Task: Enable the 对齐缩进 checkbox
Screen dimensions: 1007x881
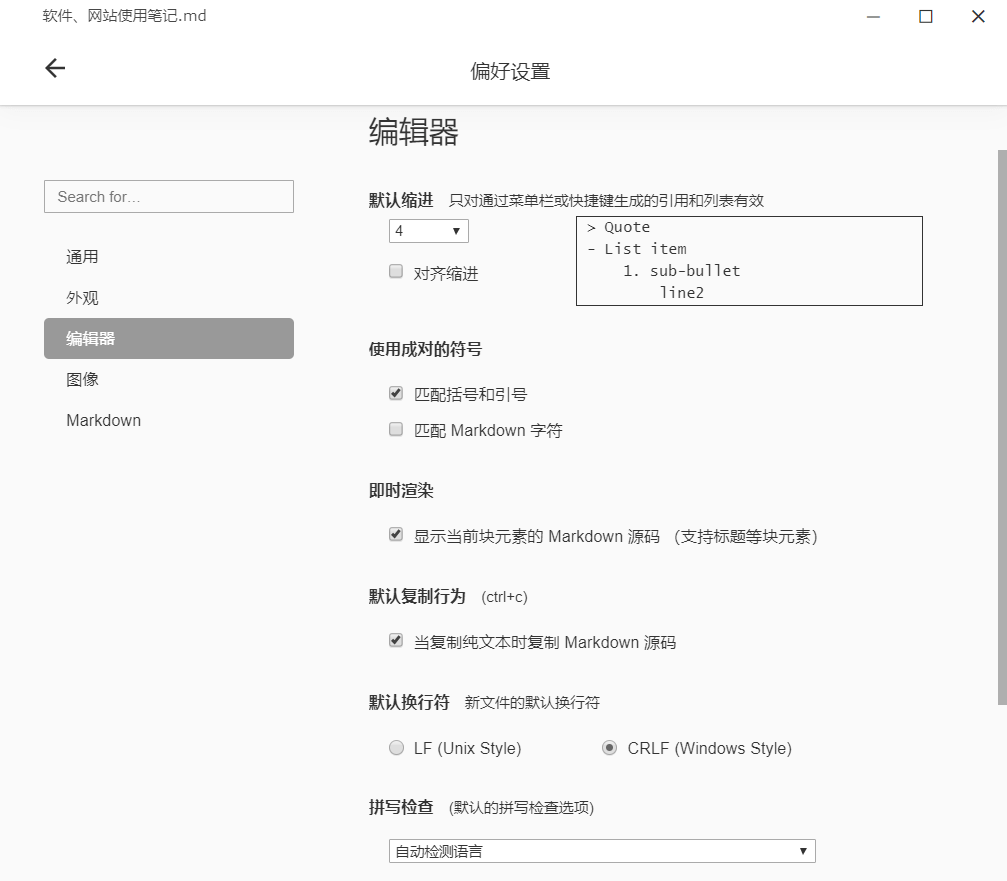Action: point(395,271)
